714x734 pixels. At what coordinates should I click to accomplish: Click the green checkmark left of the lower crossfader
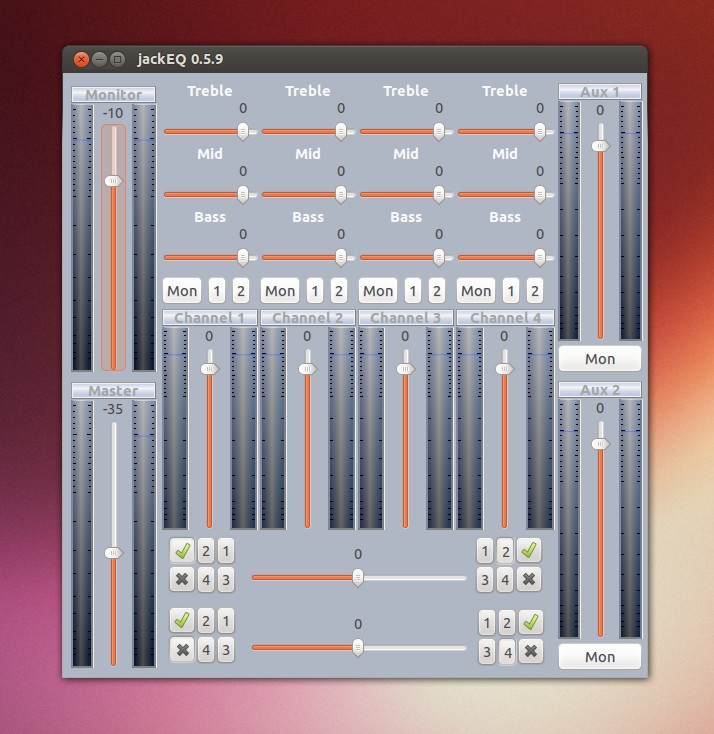[182, 621]
